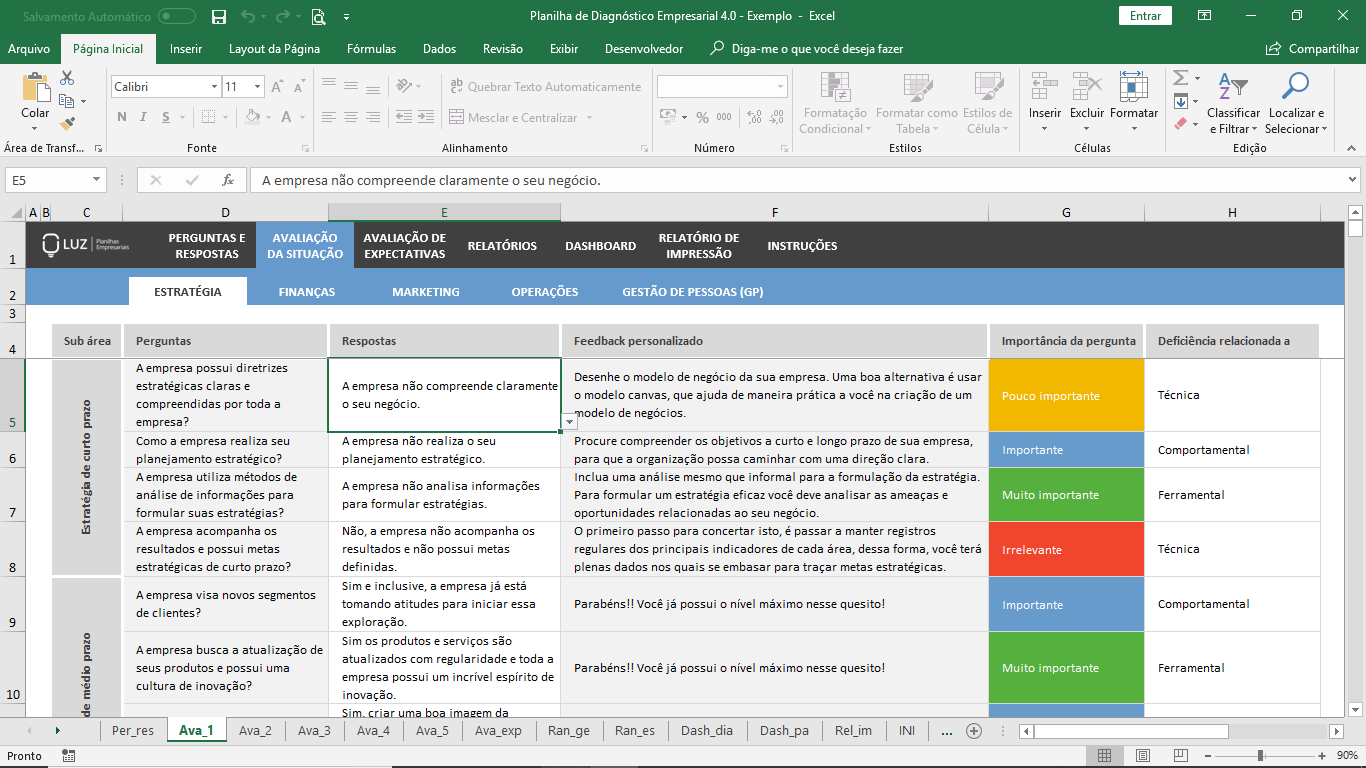
Task: Switch to Page Break Preview view
Action: 1181,756
